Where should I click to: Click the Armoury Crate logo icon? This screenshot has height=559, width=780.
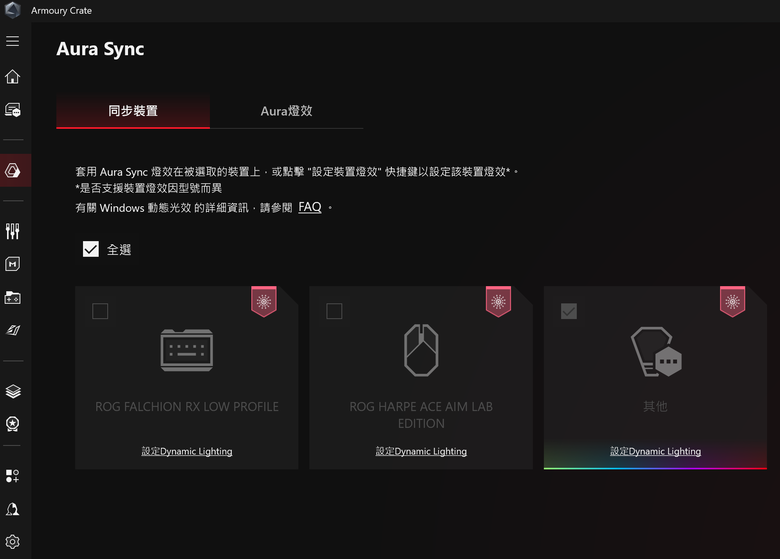[x=12, y=10]
